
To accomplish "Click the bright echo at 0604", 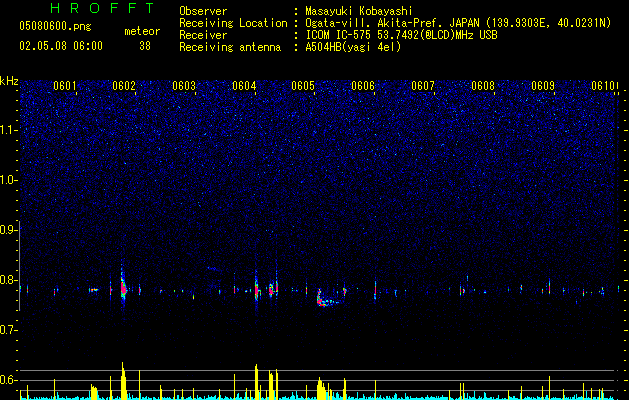I will tap(257, 289).
